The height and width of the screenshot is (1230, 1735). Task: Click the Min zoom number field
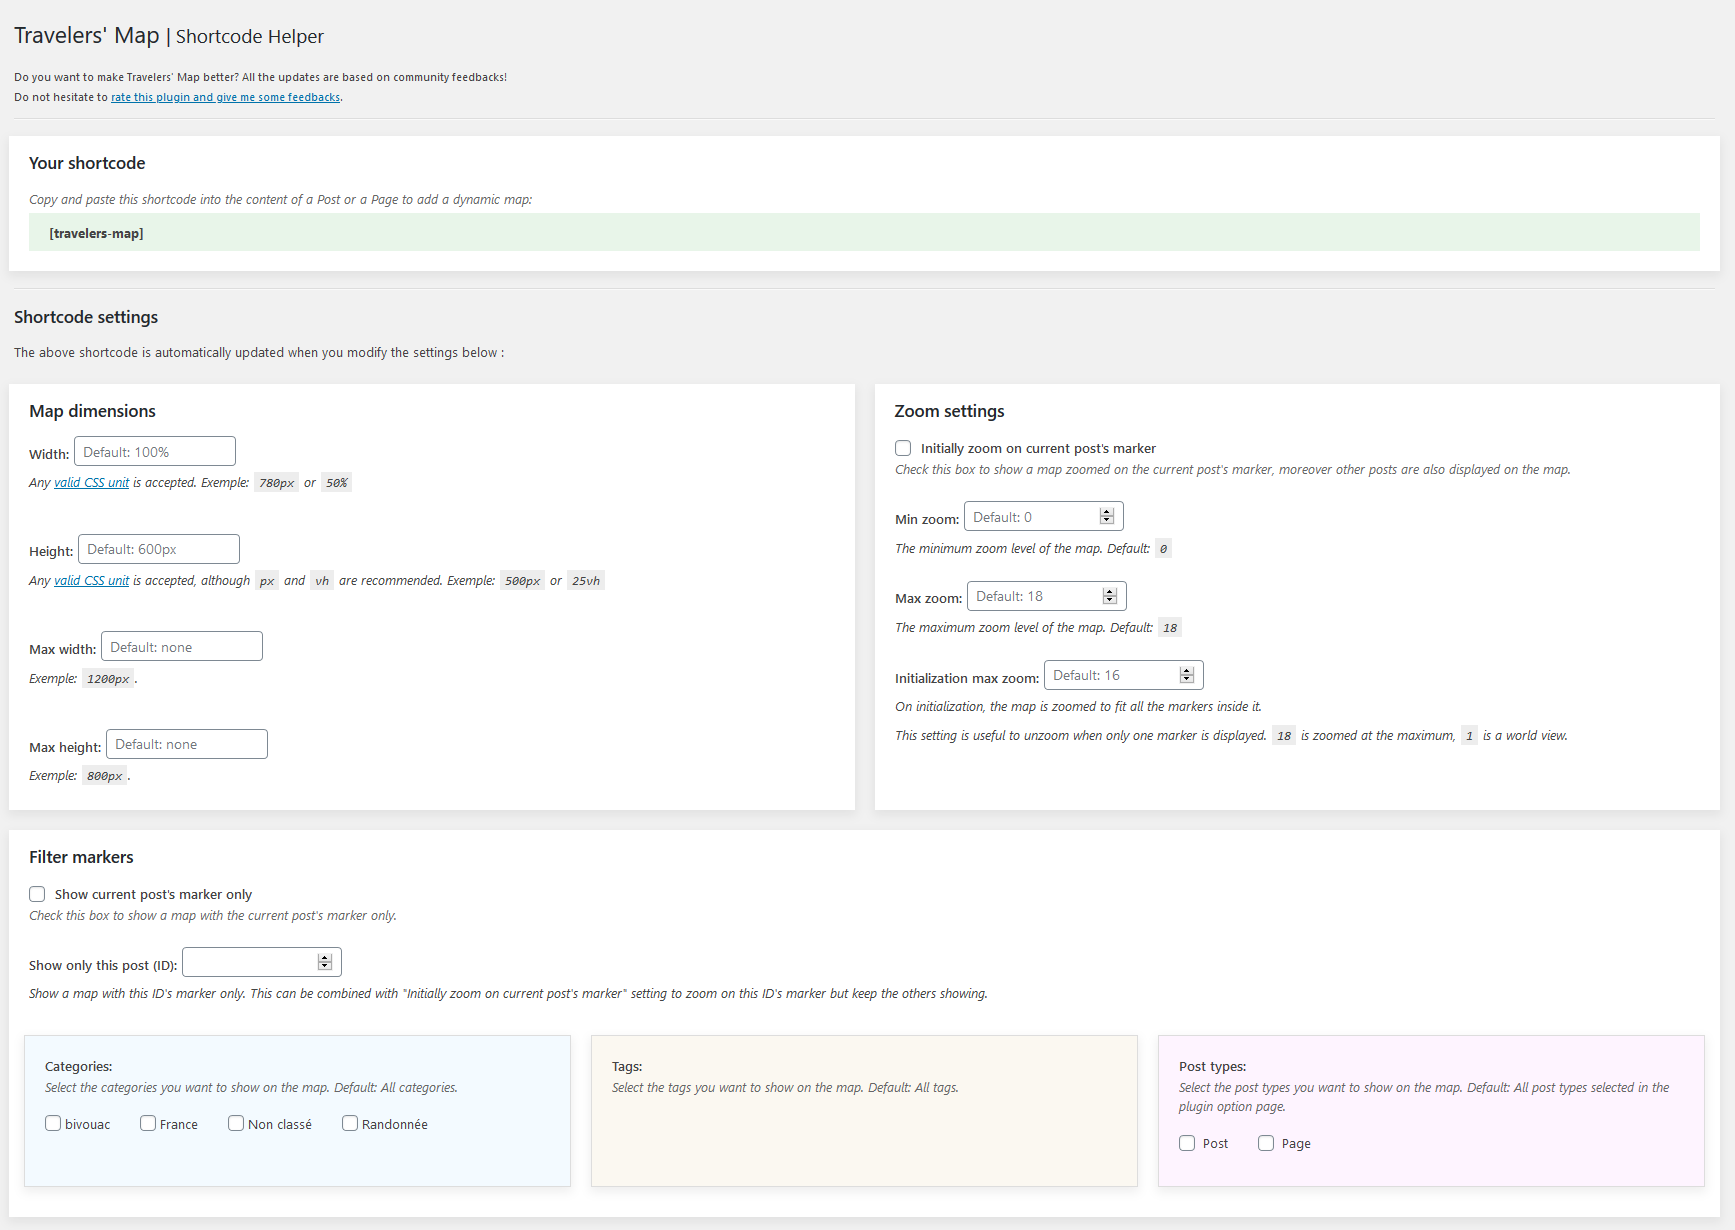[x=1044, y=517]
